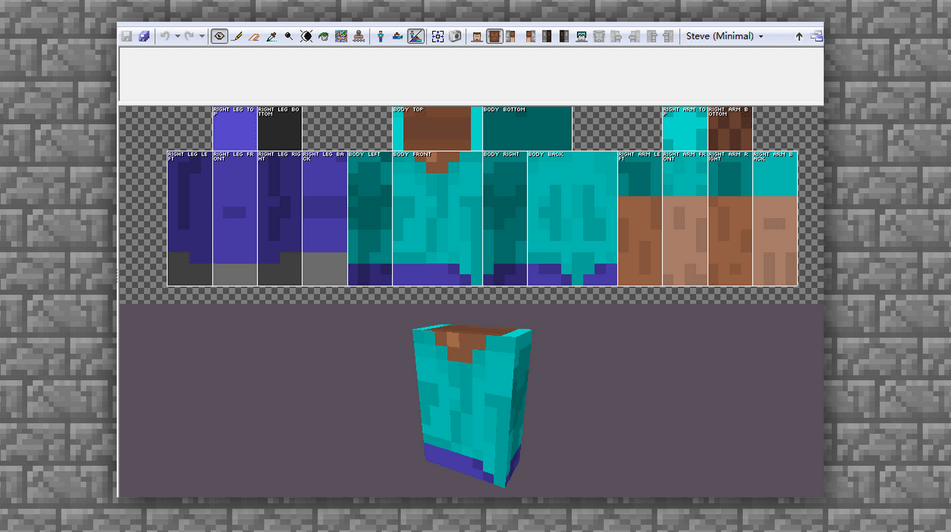Toggle helmet overlay visibility

582,36
